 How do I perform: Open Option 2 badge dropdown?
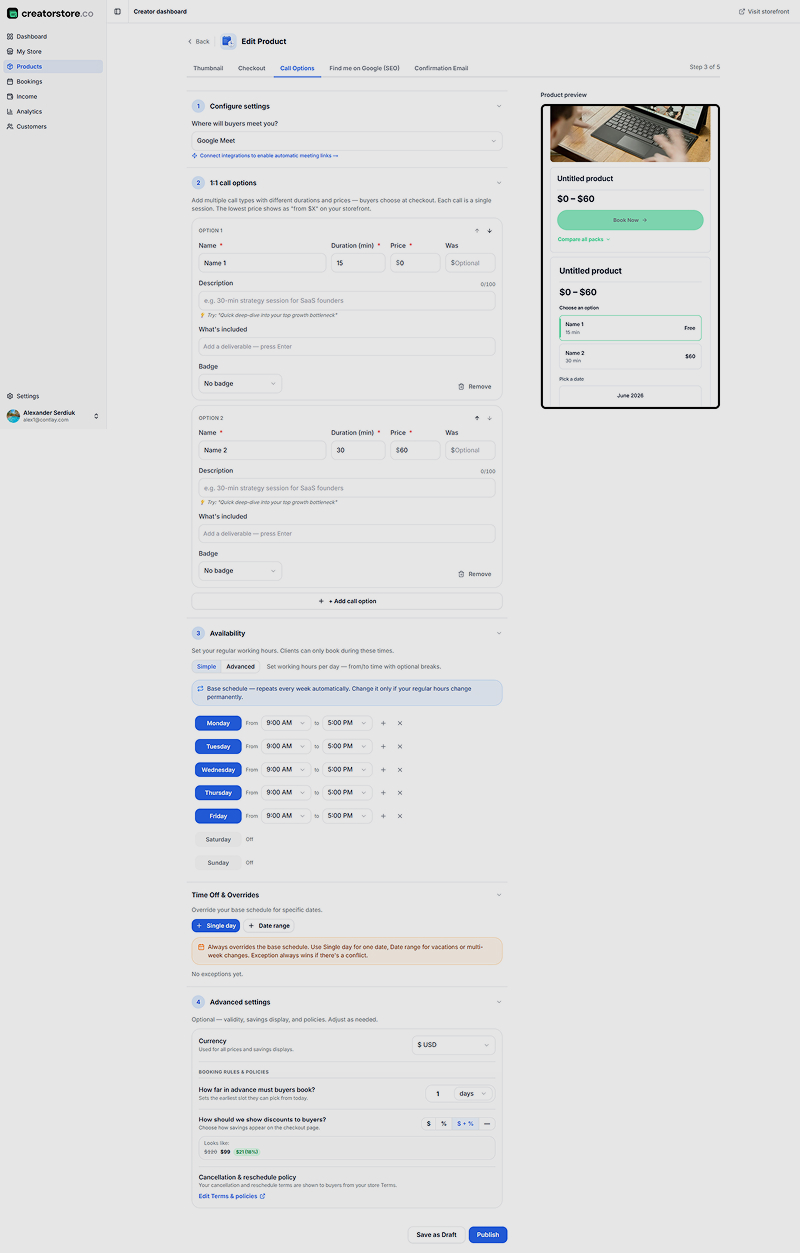click(x=240, y=571)
